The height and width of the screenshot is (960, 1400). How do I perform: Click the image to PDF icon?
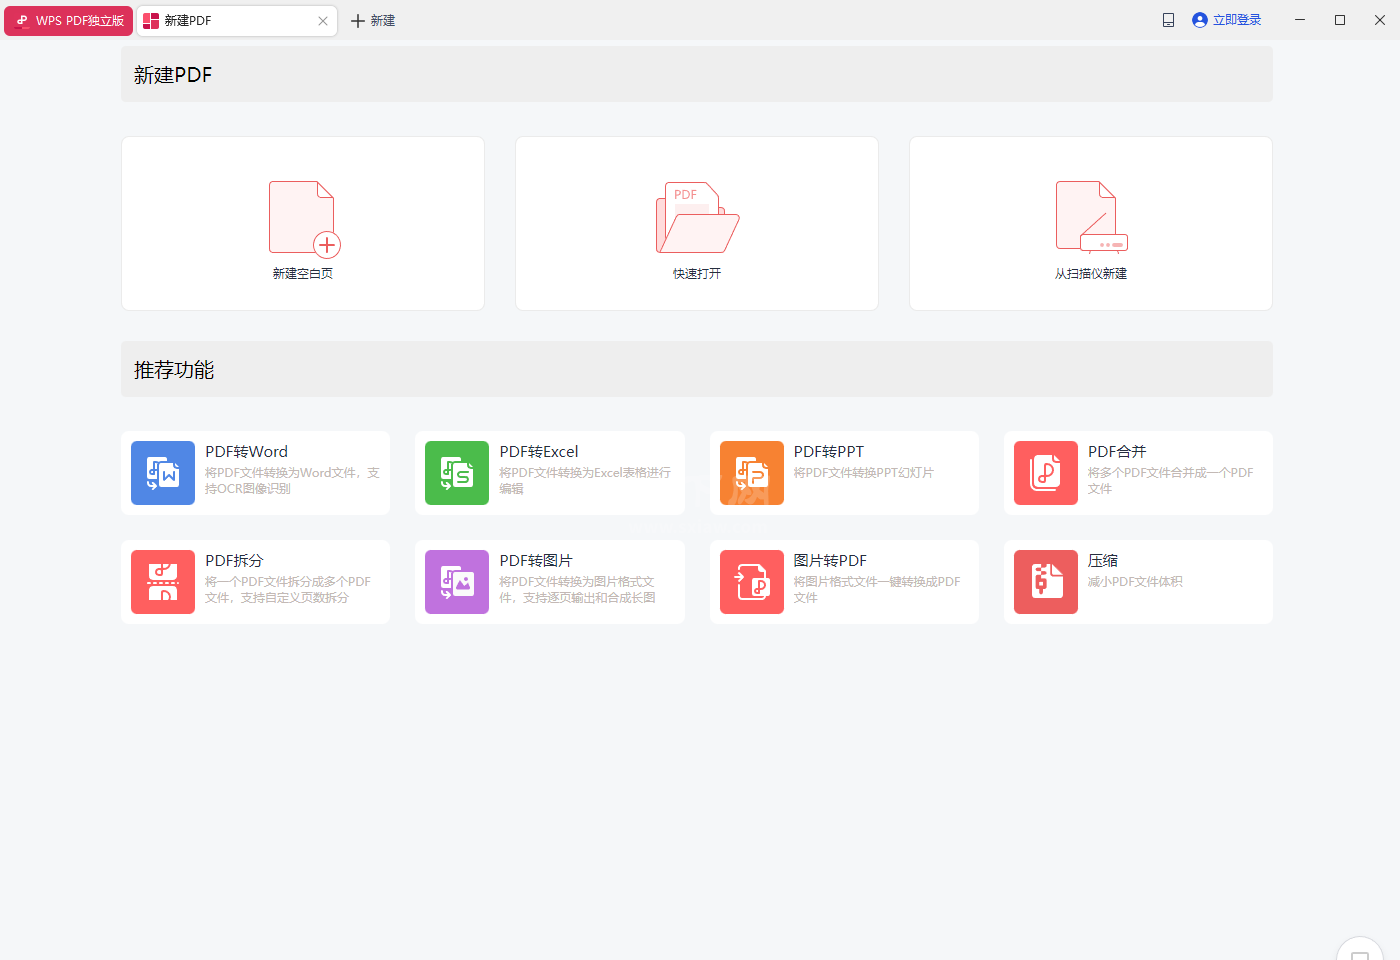(x=752, y=582)
